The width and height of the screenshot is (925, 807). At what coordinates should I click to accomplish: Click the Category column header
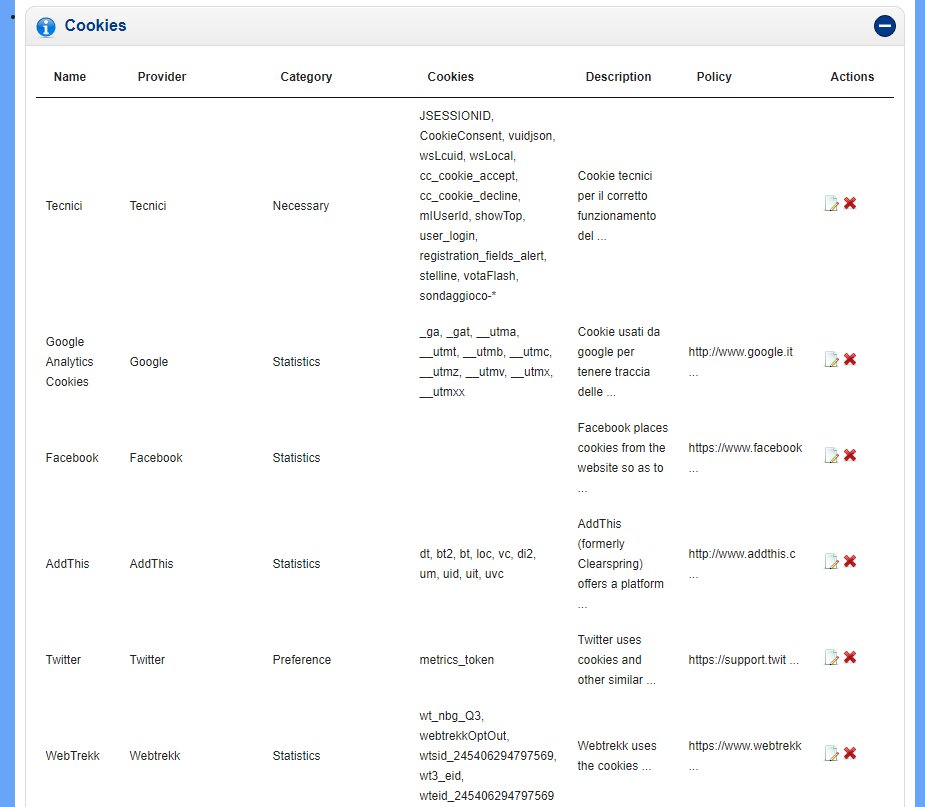click(x=306, y=77)
